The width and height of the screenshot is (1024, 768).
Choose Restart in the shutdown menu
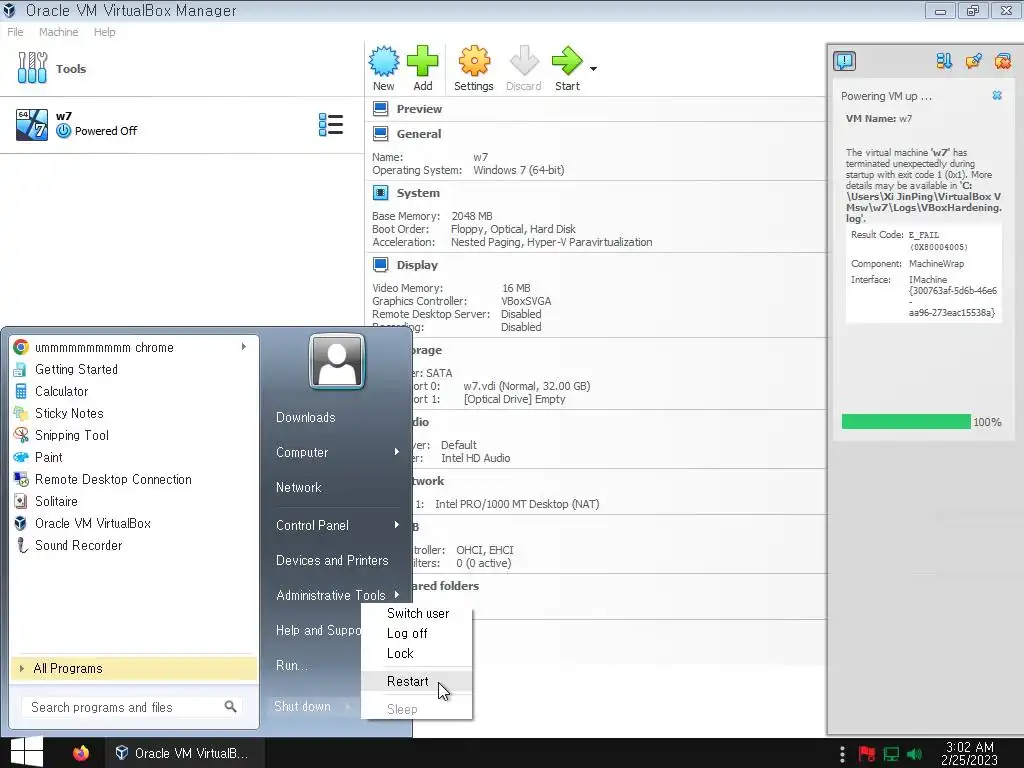tap(417, 681)
